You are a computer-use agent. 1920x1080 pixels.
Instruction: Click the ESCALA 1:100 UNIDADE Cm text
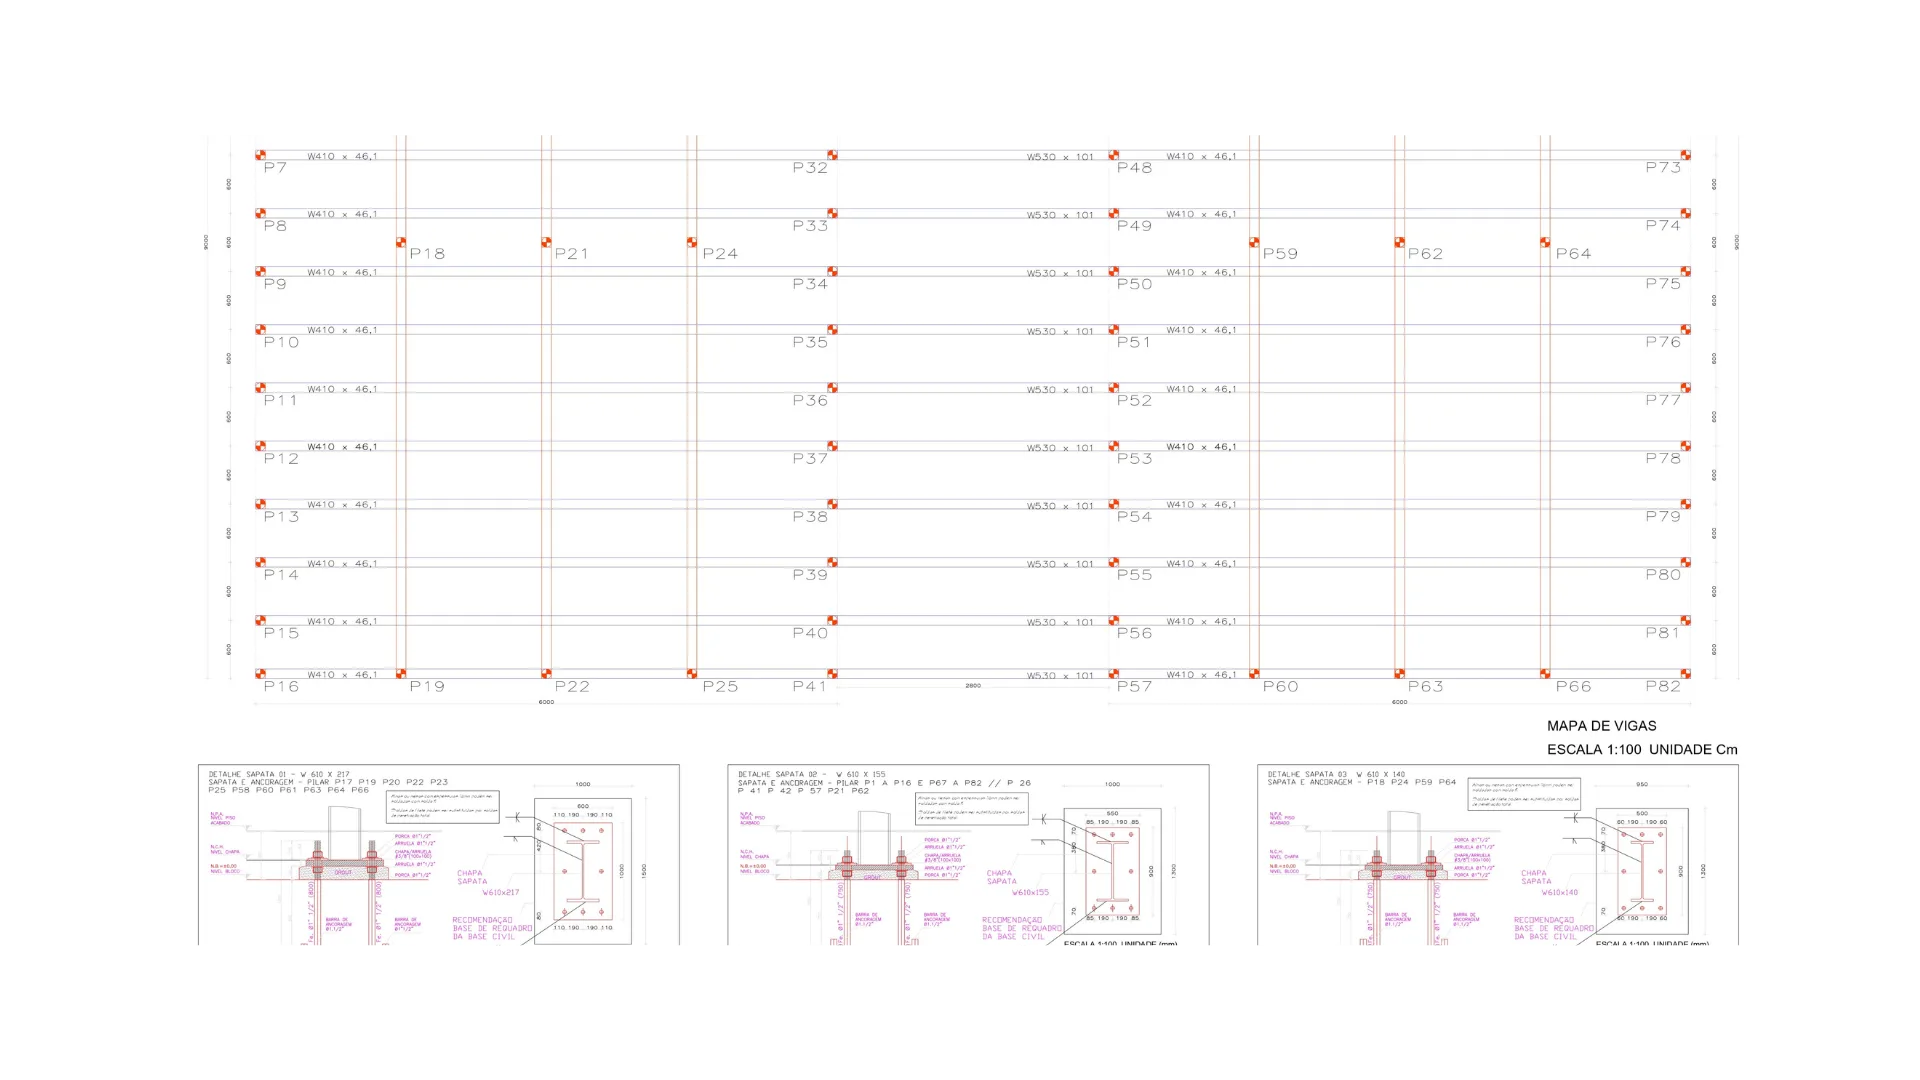point(1642,749)
